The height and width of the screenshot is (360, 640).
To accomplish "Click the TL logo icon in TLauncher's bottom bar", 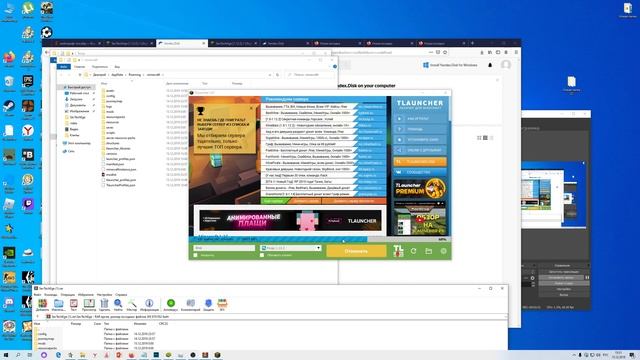I will [398, 251].
